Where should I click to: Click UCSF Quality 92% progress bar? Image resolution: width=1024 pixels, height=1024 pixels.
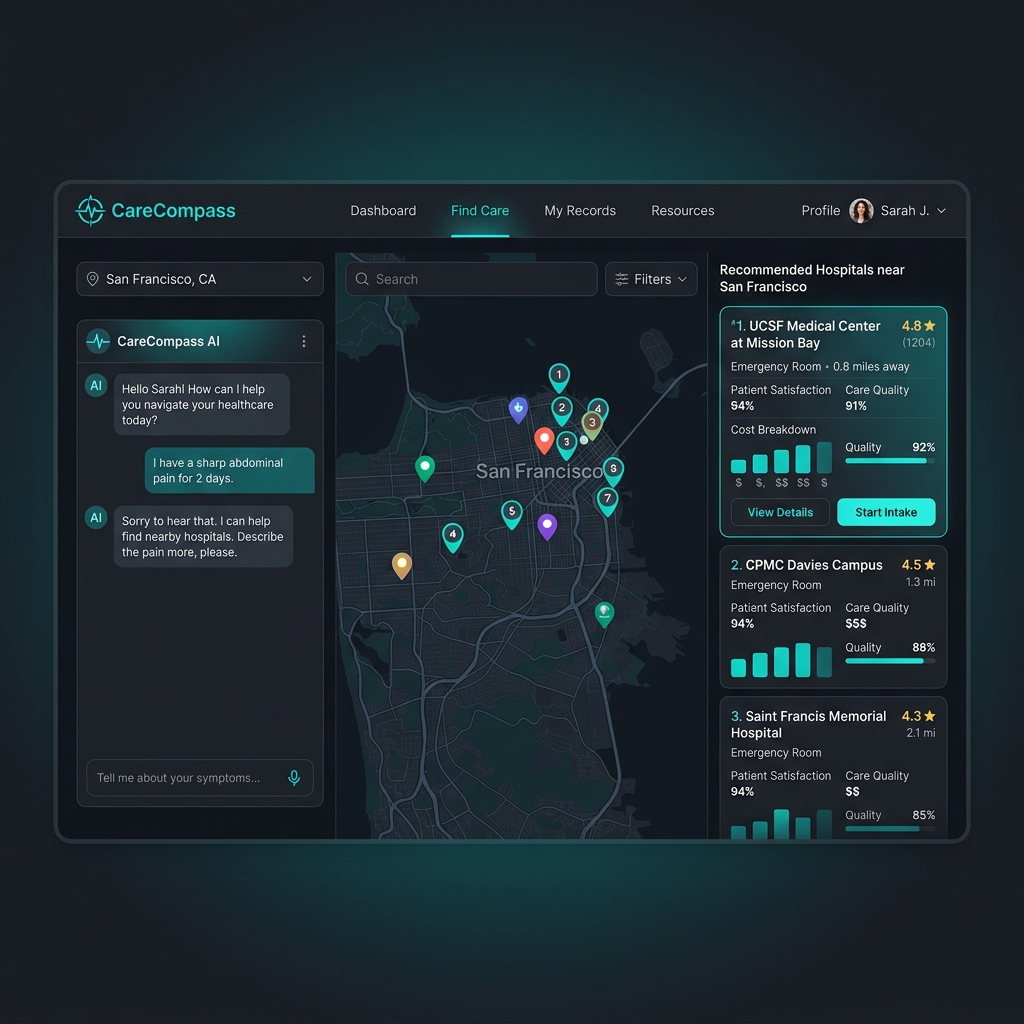(x=889, y=460)
